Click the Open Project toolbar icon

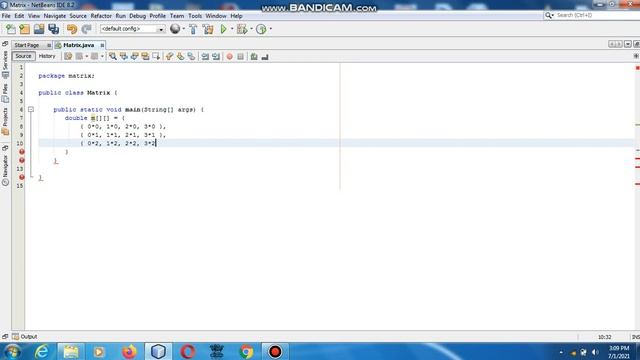pyautogui.click(x=39, y=29)
